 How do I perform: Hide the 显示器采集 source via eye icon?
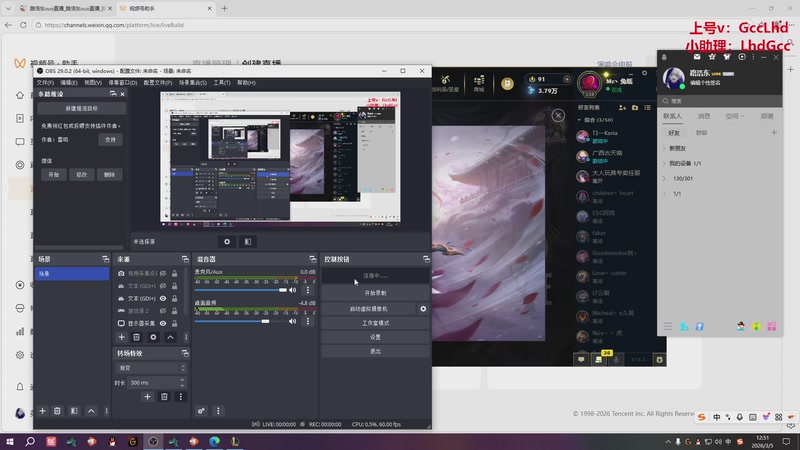pyautogui.click(x=163, y=323)
